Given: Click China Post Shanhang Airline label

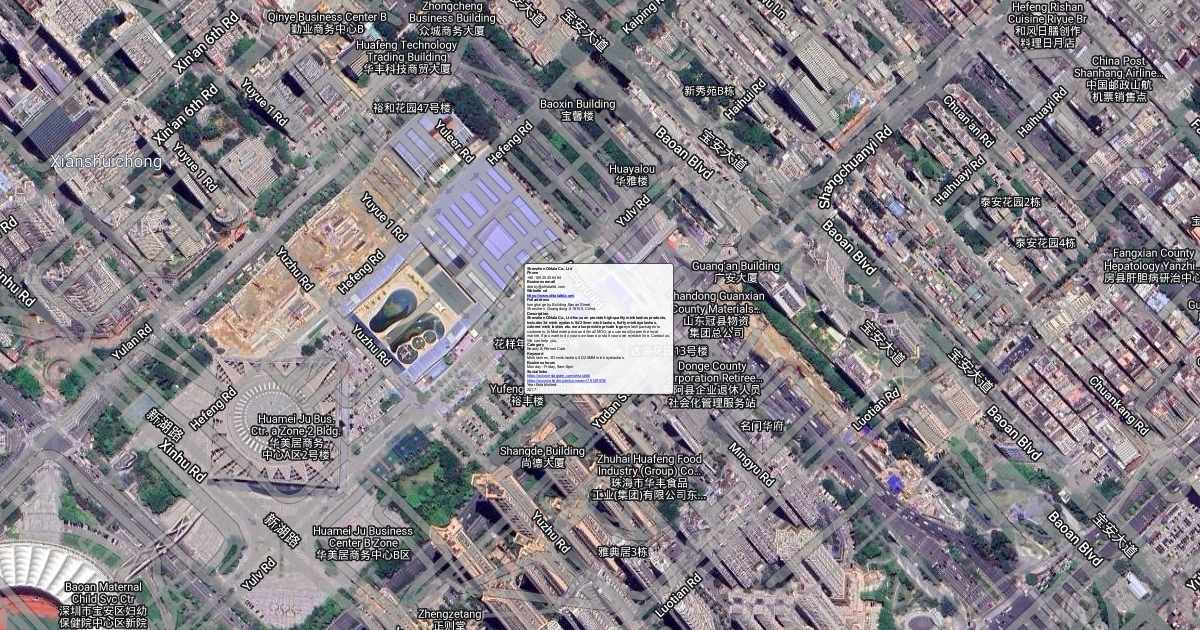Looking at the screenshot, I should [1118, 79].
